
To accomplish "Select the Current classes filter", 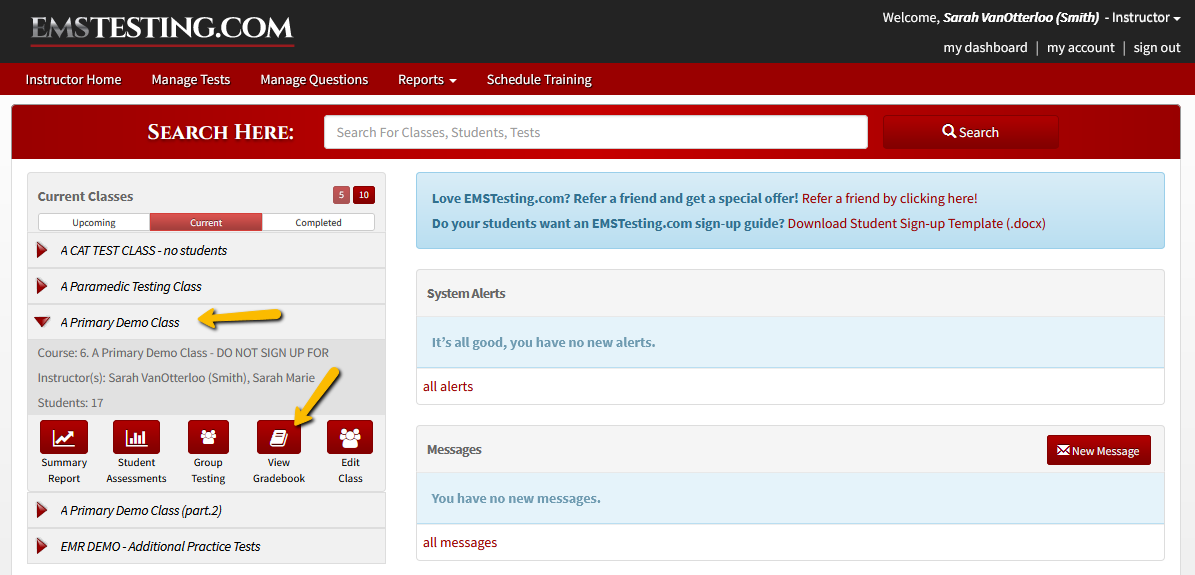I will 206,222.
